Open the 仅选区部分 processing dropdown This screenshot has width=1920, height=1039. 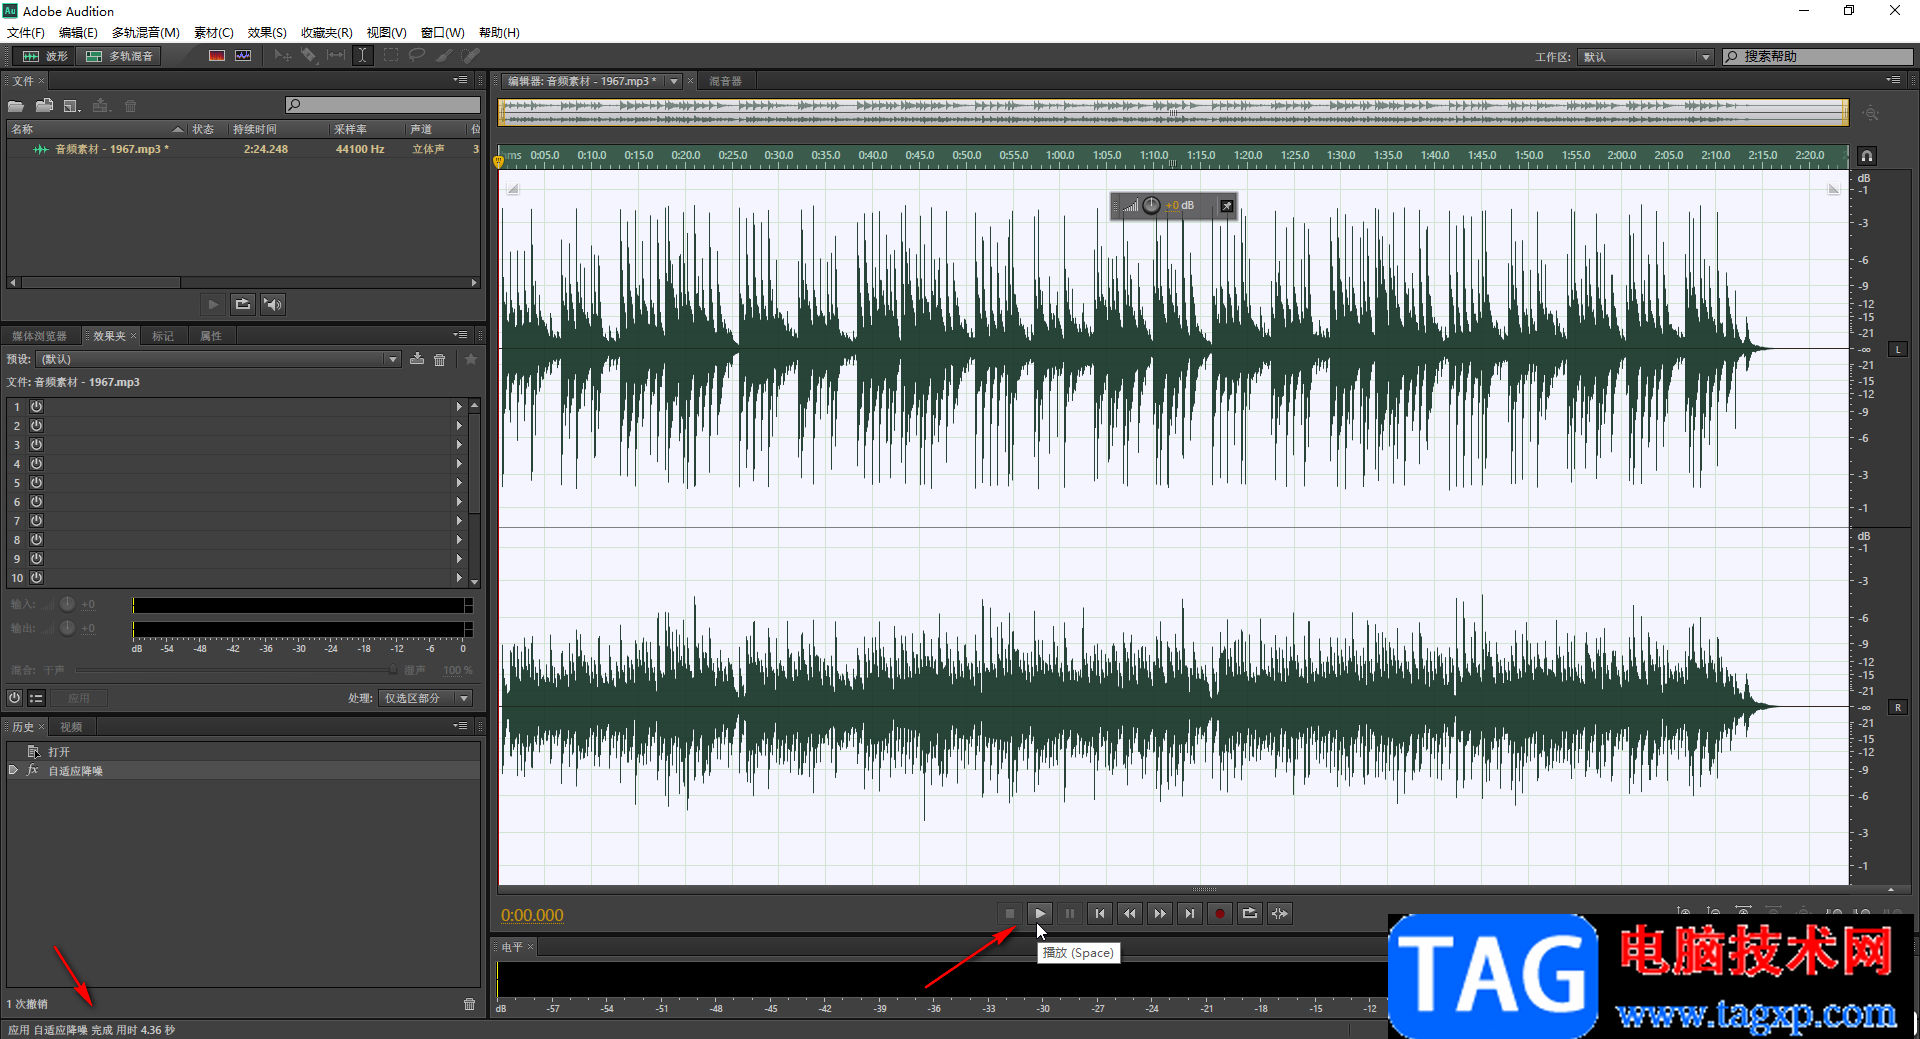425,698
